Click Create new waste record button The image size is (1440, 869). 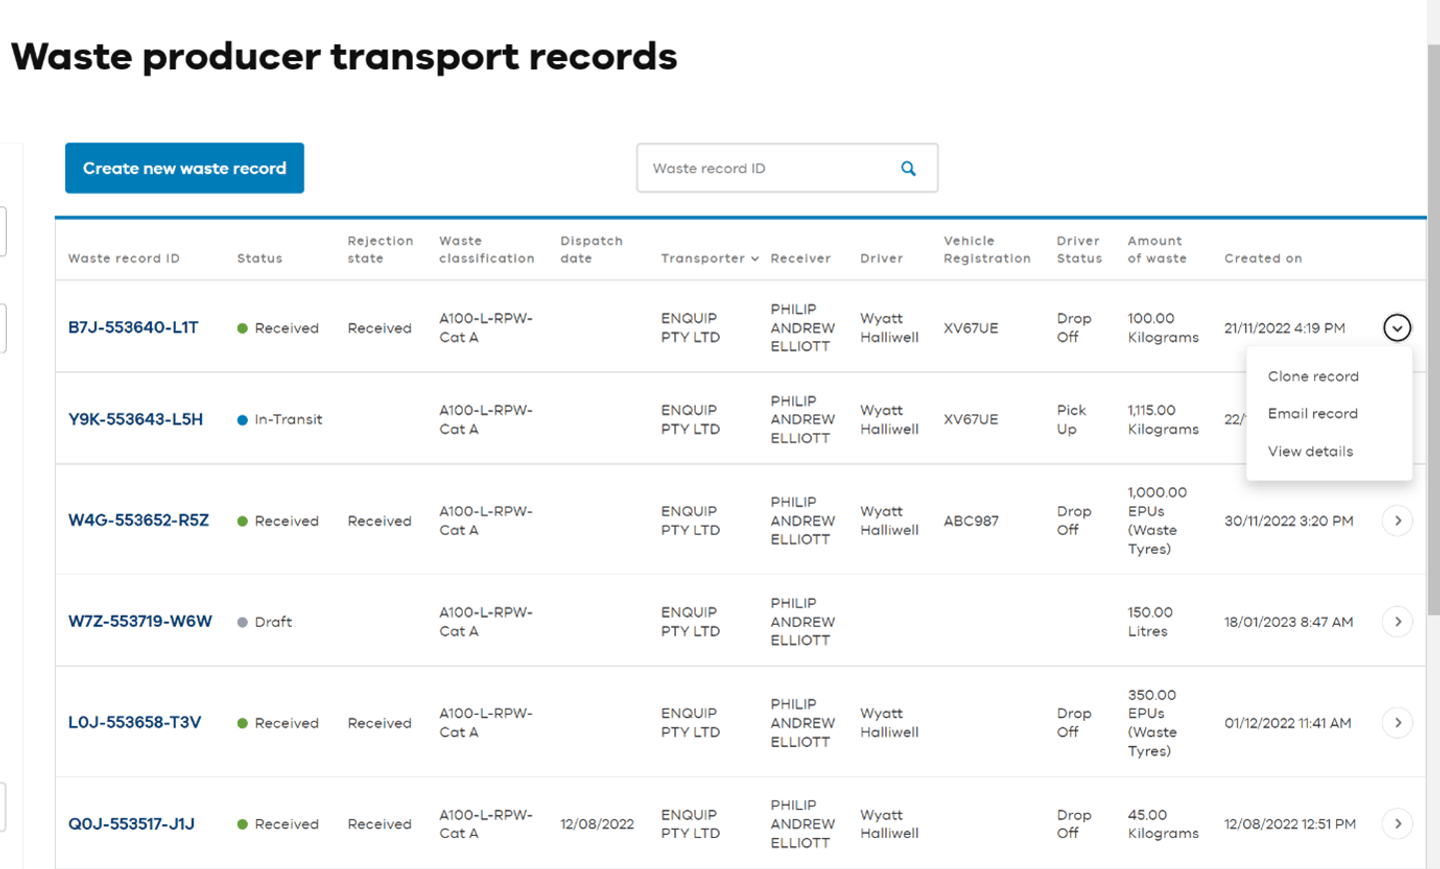[x=185, y=168]
